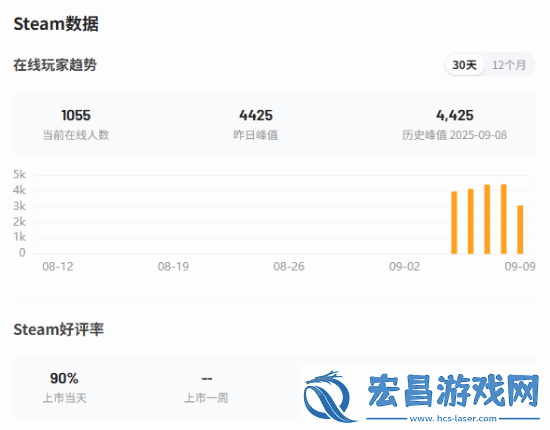Click the 当前在线人数 label
550x430 pixels.
point(76,135)
